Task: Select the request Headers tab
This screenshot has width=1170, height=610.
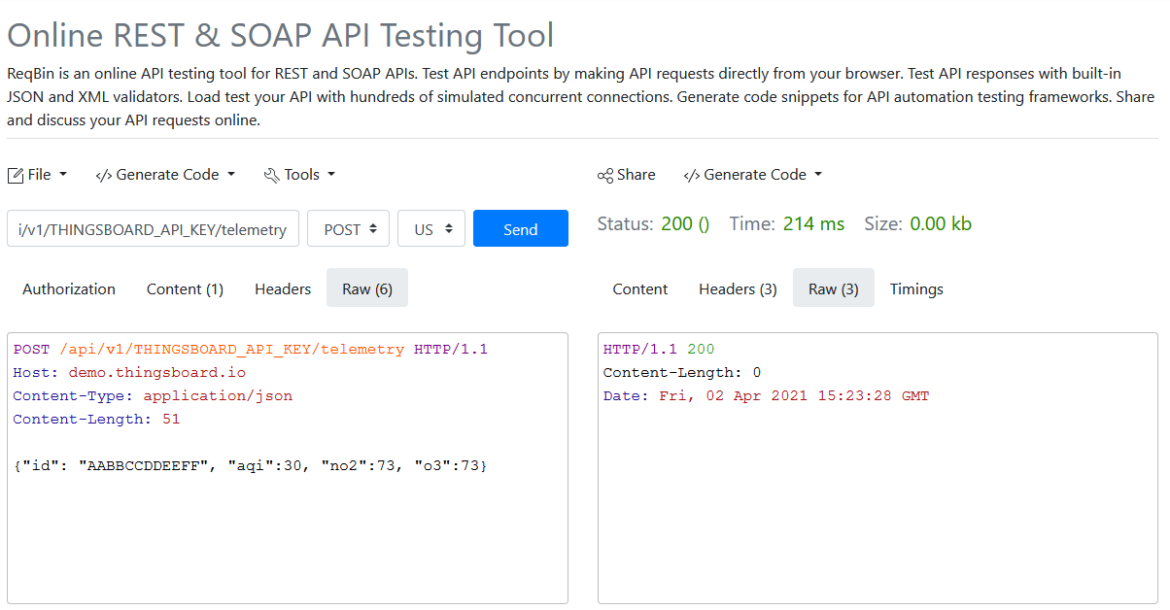Action: pos(283,289)
